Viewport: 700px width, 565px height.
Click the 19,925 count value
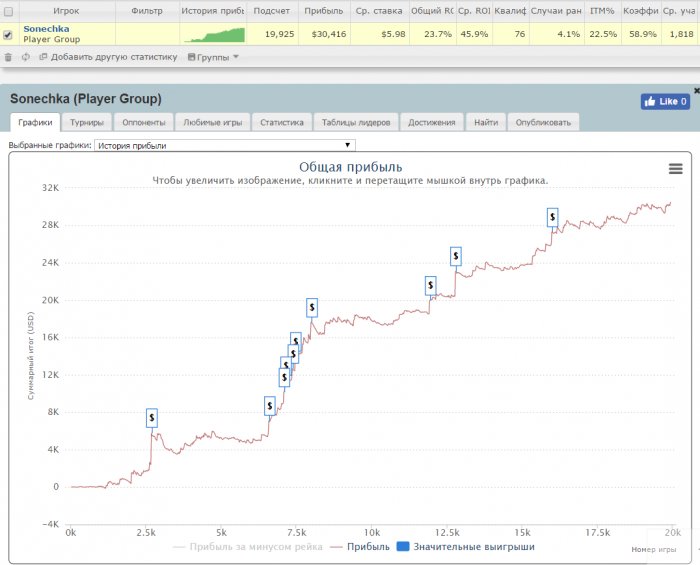(x=279, y=34)
